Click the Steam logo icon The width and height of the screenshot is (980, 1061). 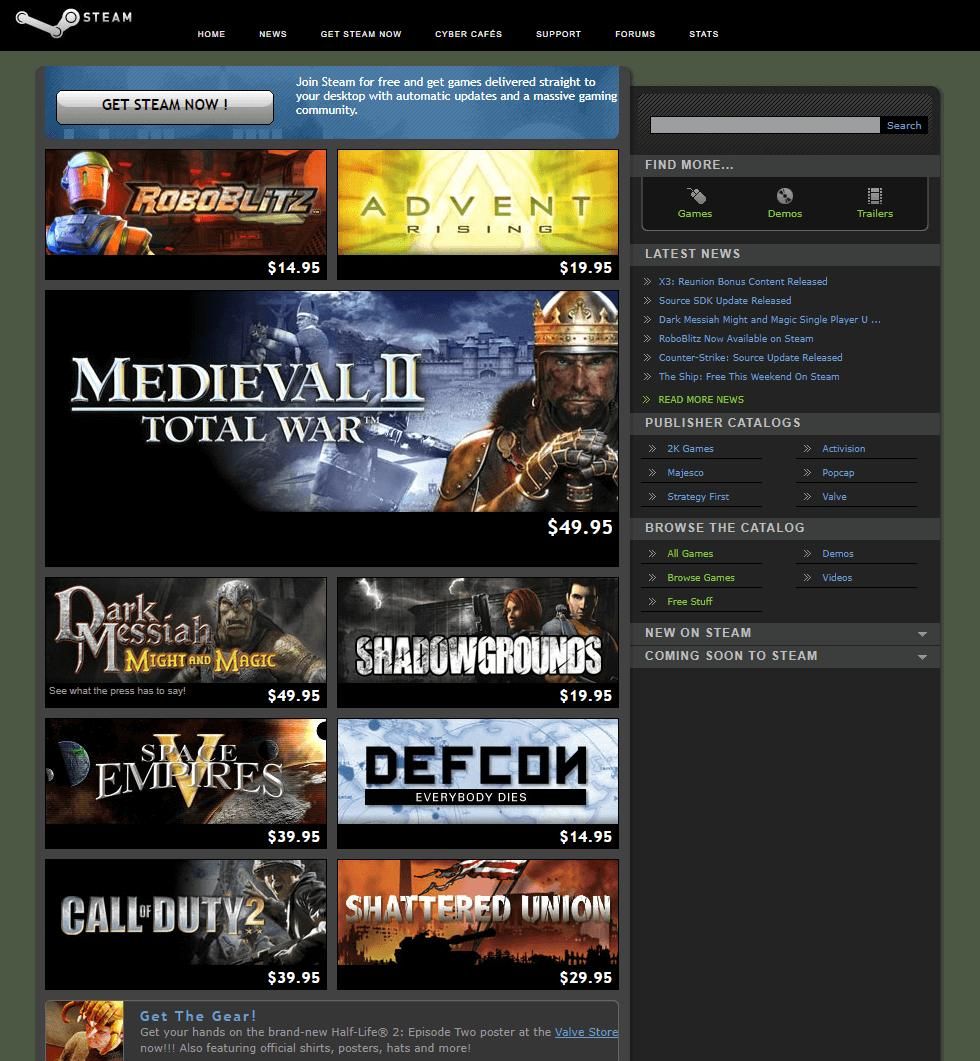73,22
